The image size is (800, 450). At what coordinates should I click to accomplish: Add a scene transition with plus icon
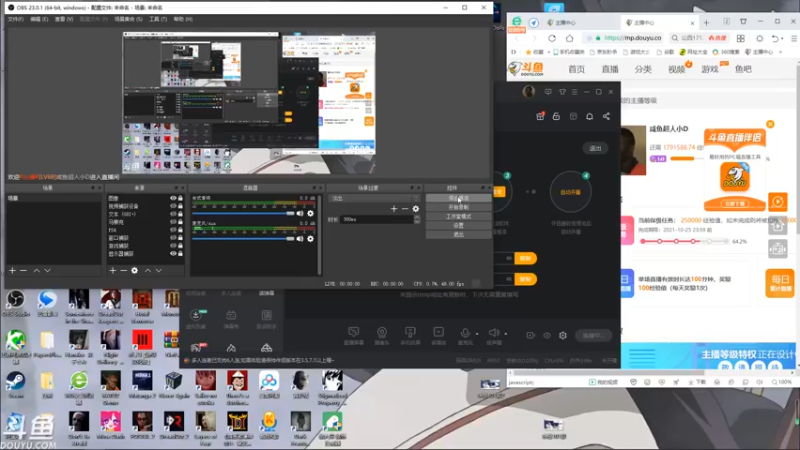pos(394,209)
